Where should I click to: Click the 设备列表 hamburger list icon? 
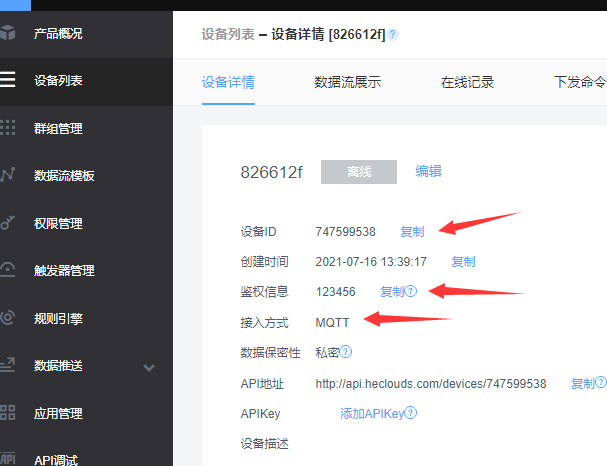7,79
